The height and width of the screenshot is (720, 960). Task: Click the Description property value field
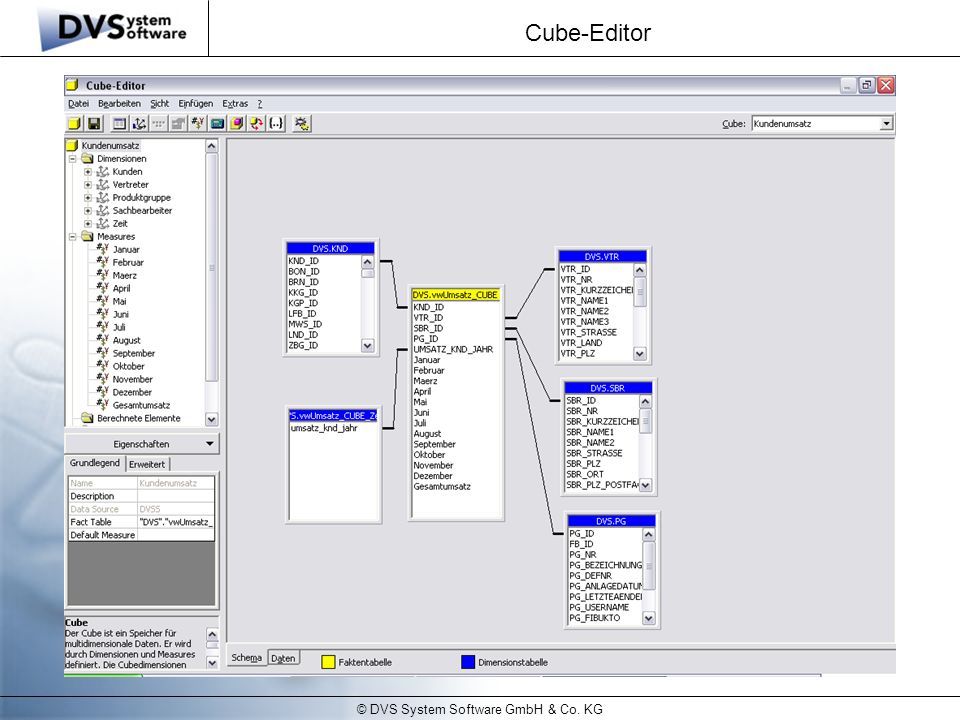176,496
